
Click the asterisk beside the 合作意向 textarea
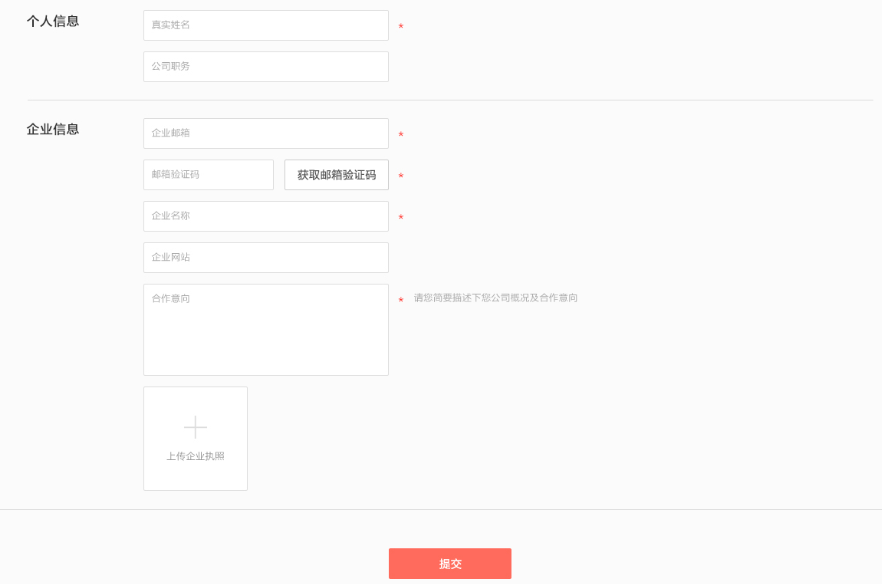click(x=400, y=301)
